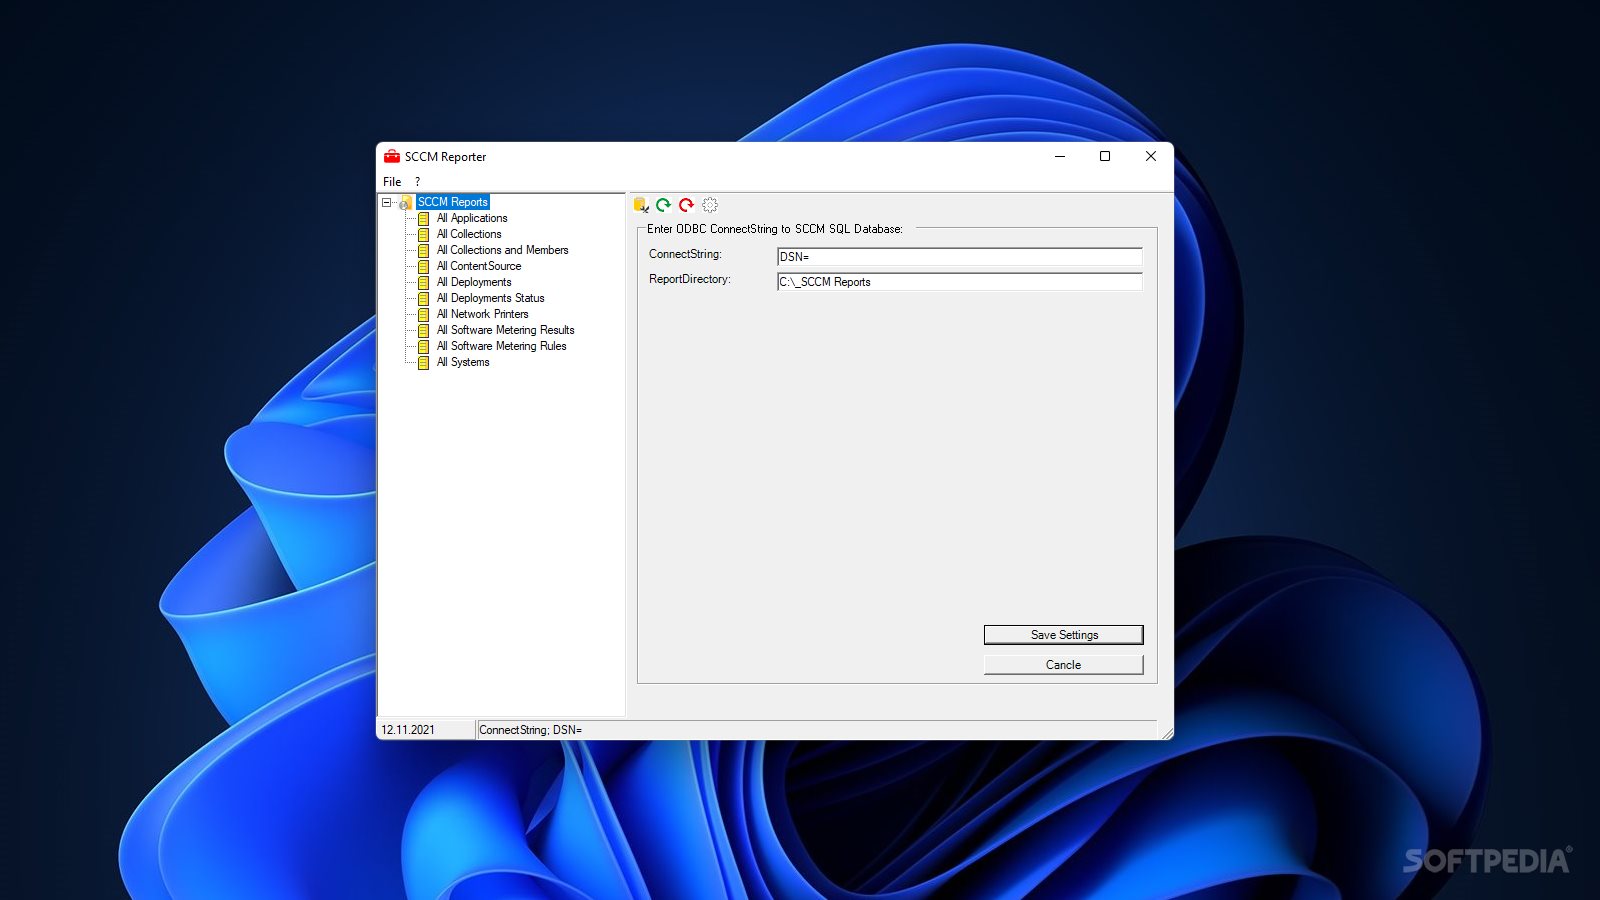1600x900 pixels.
Task: Click the report icon beside All Deployments Status
Action: pyautogui.click(x=424, y=298)
